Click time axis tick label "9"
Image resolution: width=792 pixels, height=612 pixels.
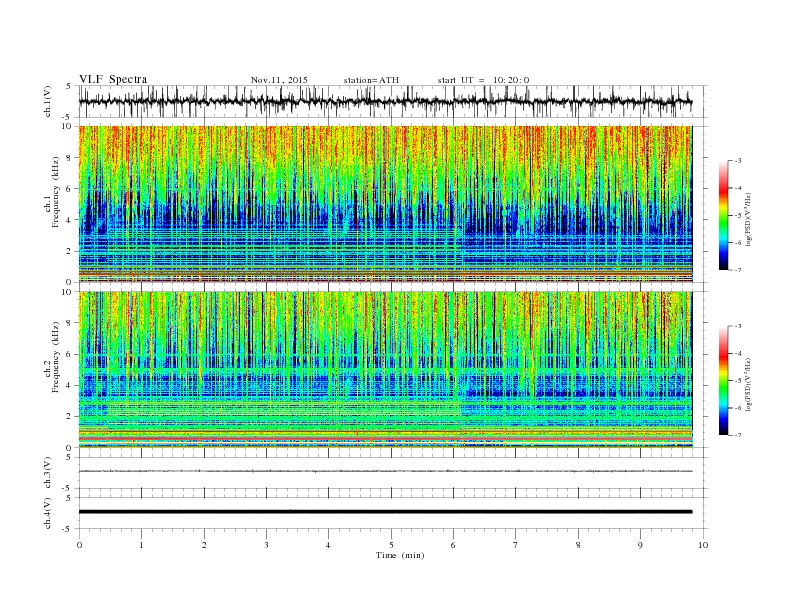pyautogui.click(x=640, y=545)
